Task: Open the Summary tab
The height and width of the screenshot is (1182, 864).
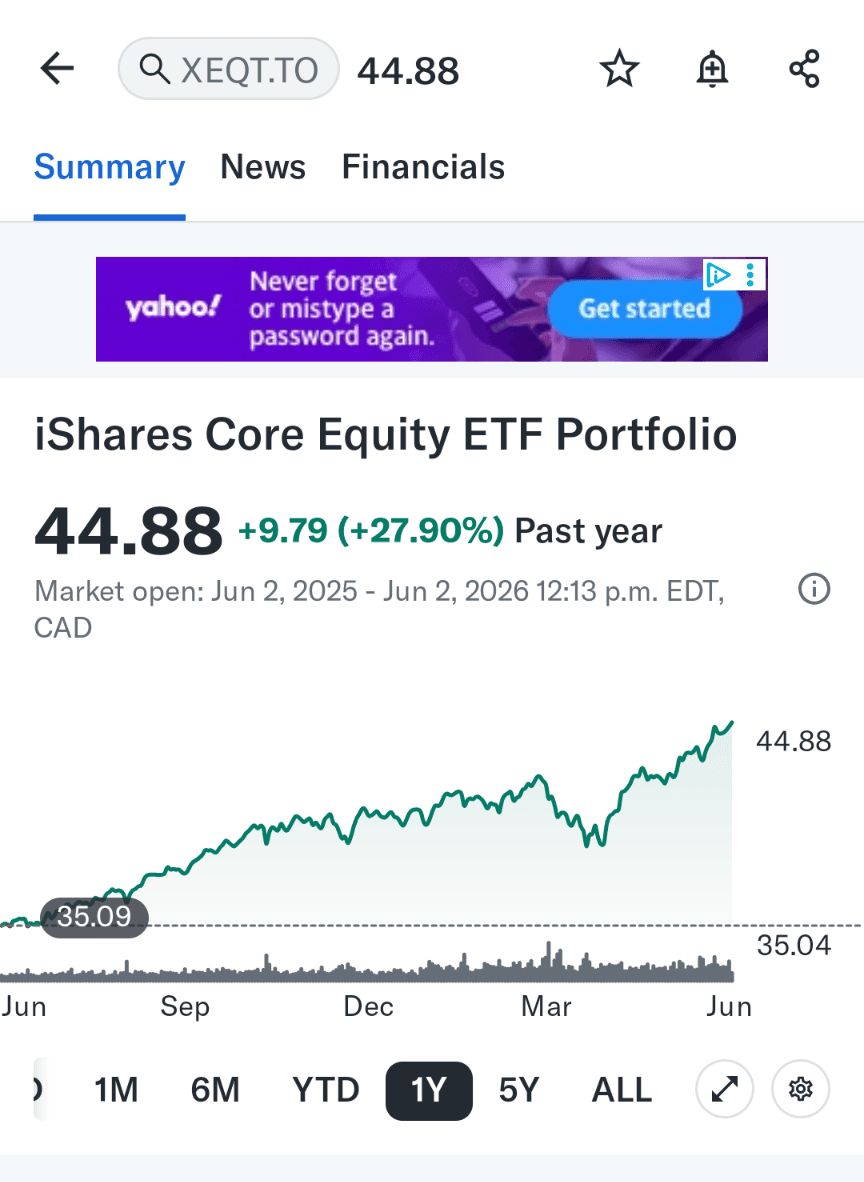Action: [109, 167]
